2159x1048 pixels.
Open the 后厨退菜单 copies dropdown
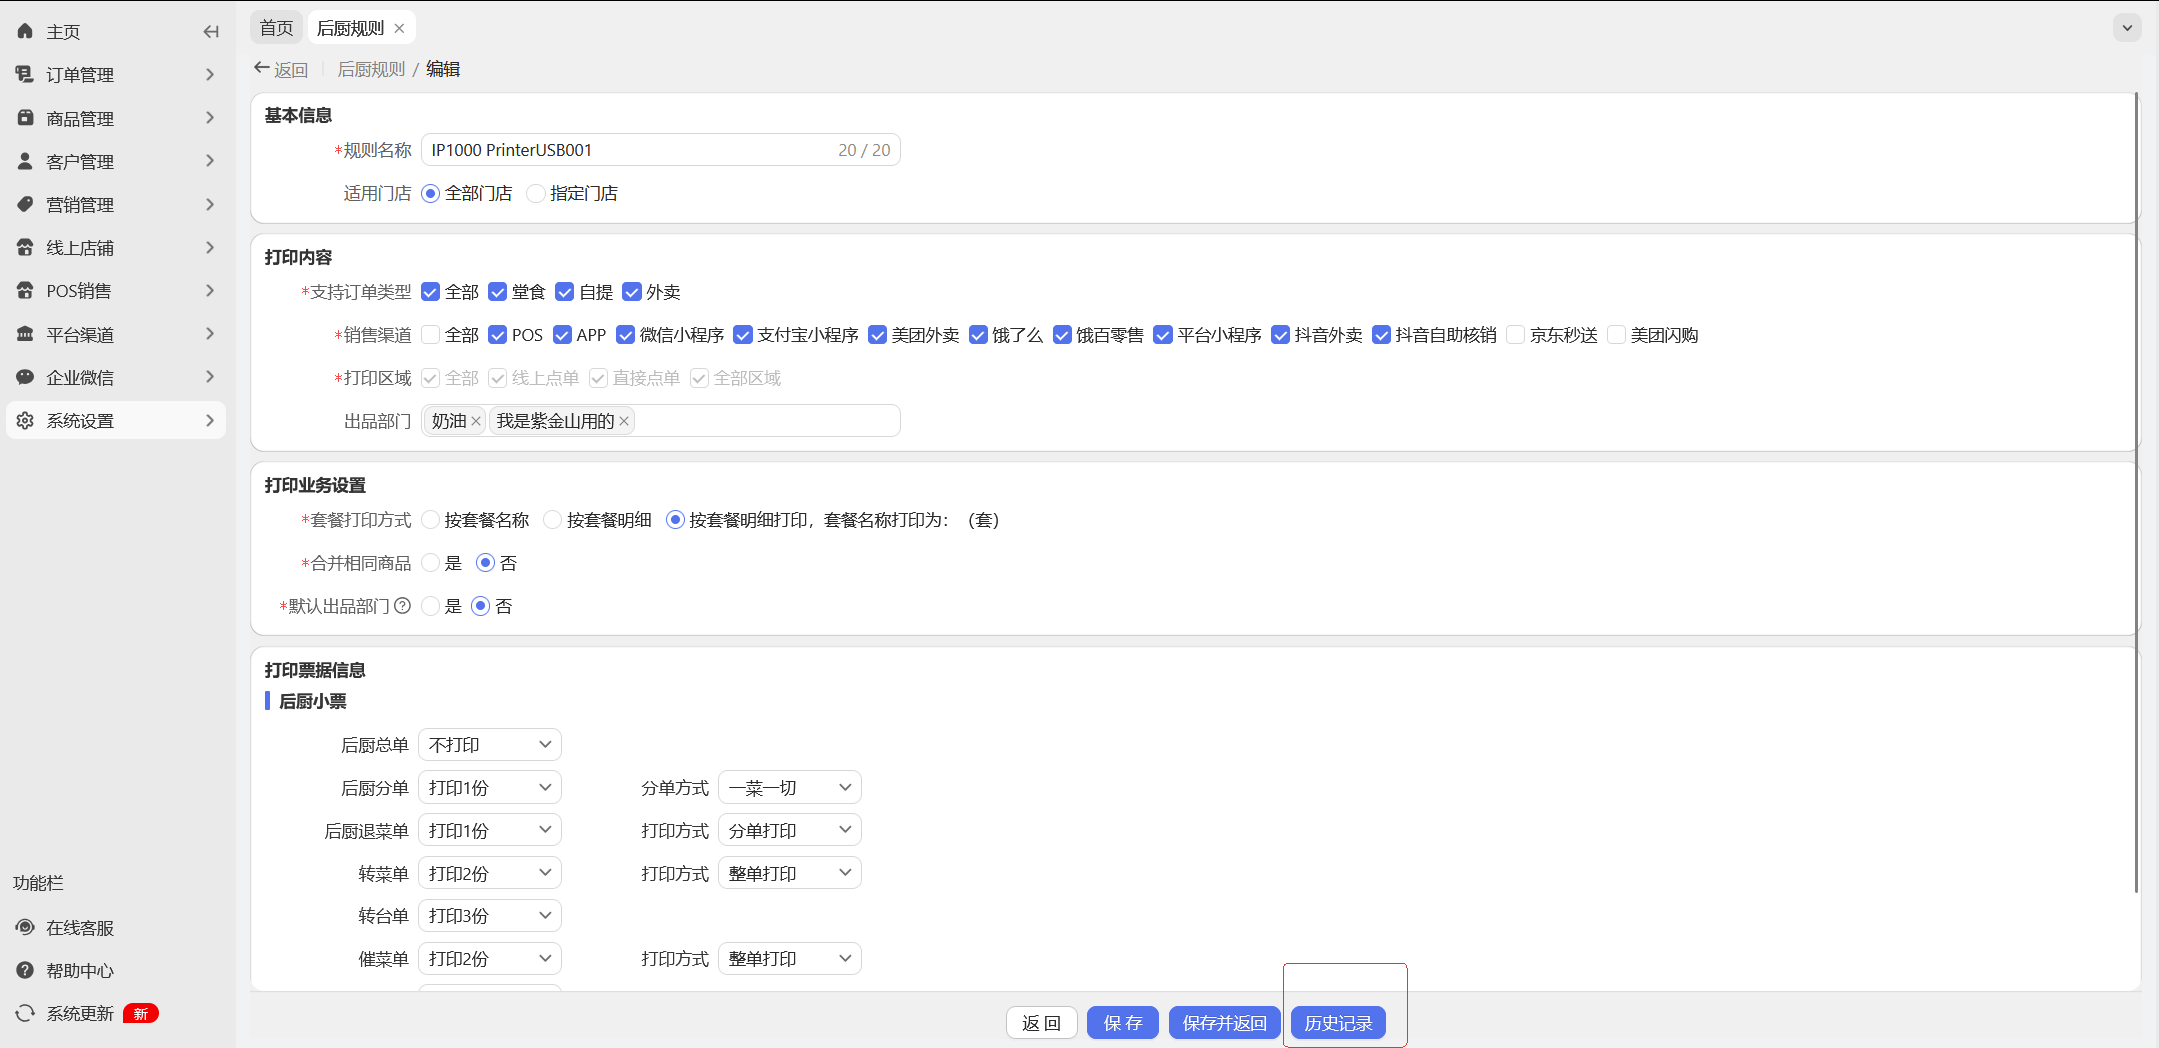pyautogui.click(x=490, y=830)
